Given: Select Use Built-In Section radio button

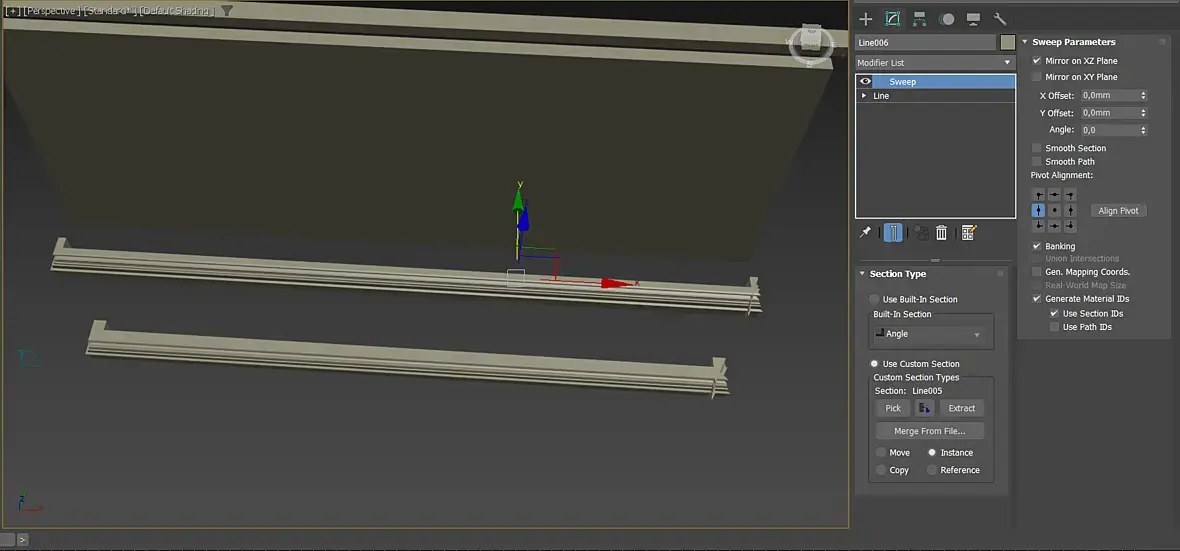Looking at the screenshot, I should pos(874,300).
